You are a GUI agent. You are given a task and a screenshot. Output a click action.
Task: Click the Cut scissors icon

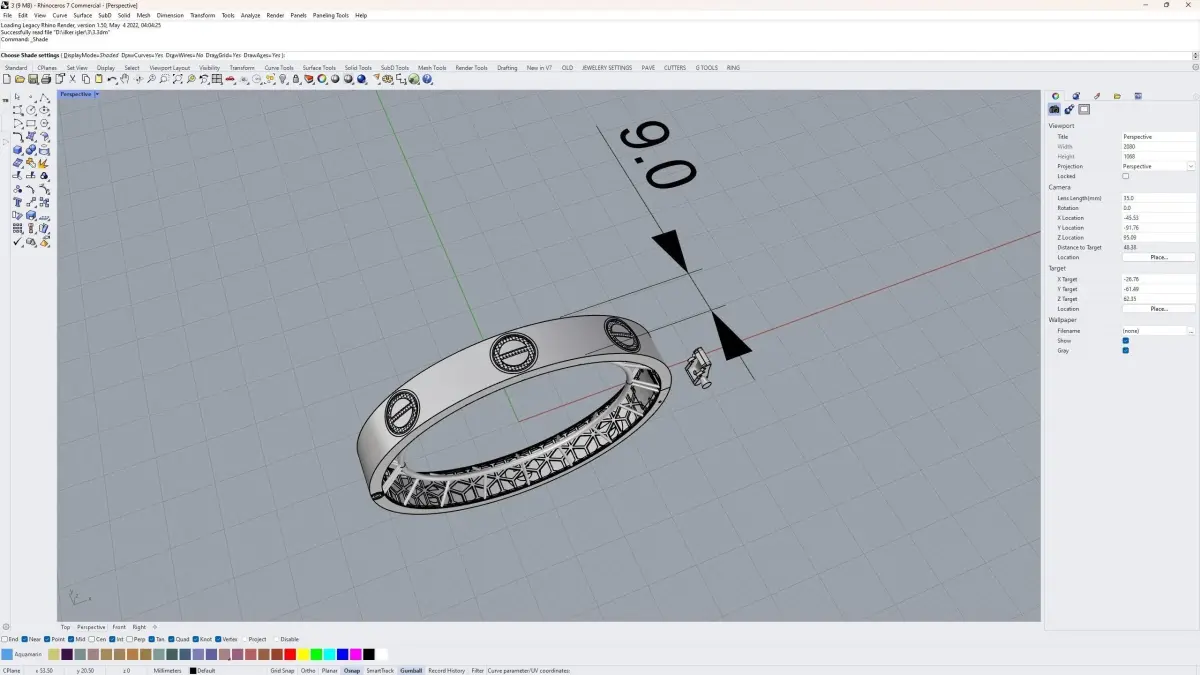(72, 79)
